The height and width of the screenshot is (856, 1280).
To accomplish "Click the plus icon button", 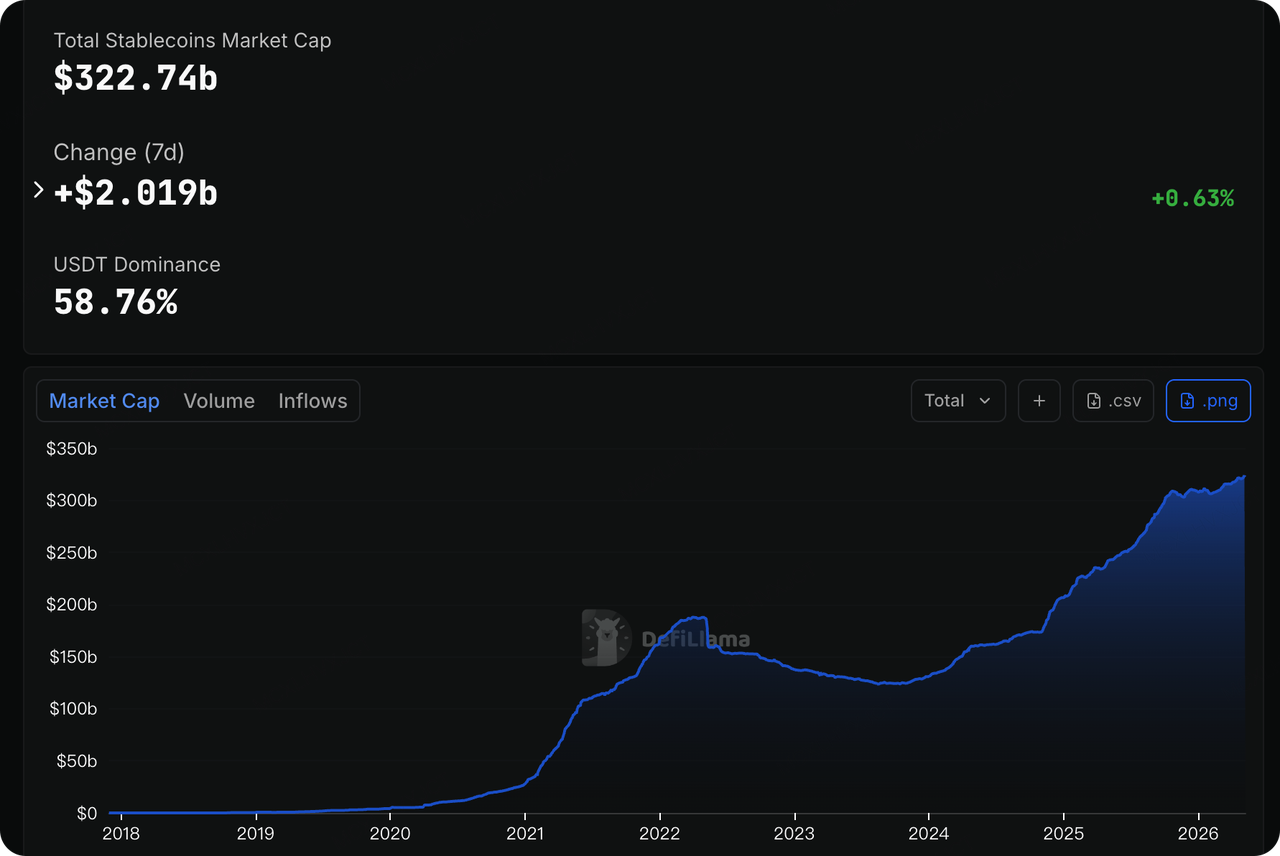I will tap(1039, 401).
